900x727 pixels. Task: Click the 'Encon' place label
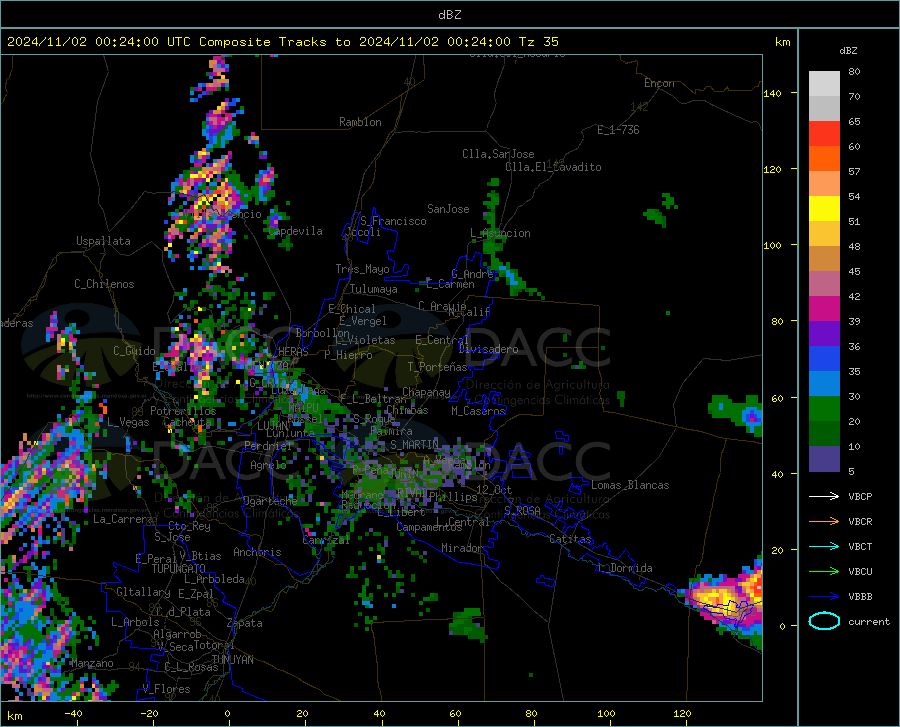pyautogui.click(x=659, y=83)
